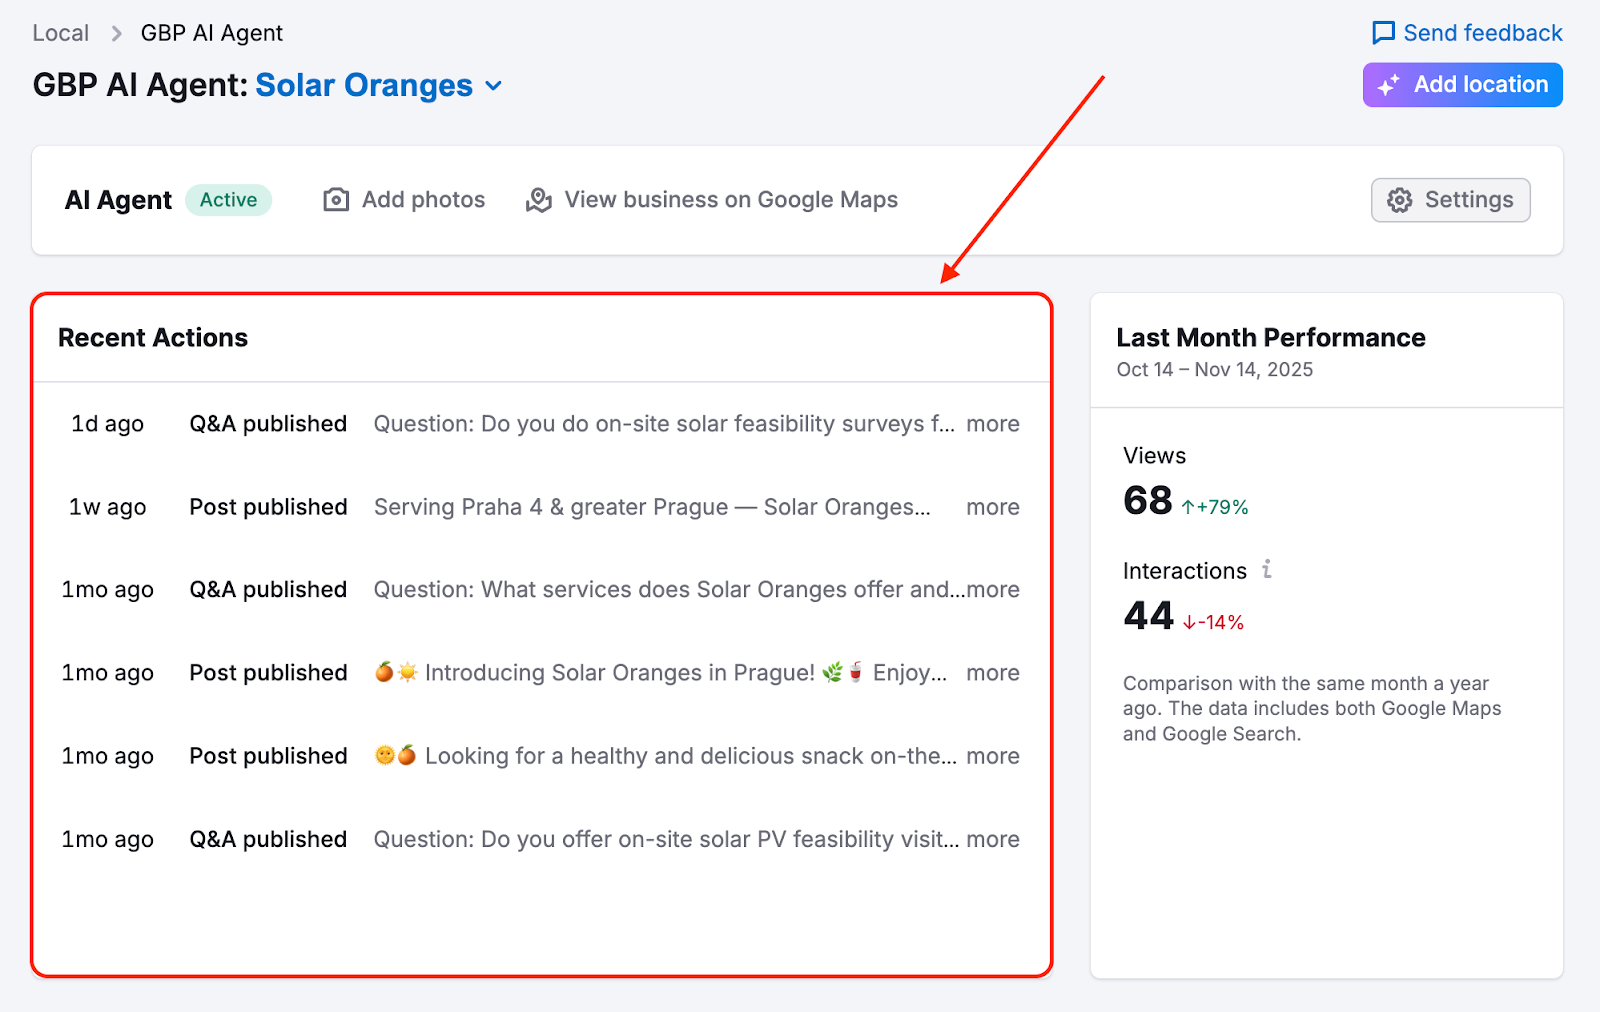This screenshot has height=1012, width=1600.
Task: Show more of Introducing Solar Oranges post
Action: point(992,673)
